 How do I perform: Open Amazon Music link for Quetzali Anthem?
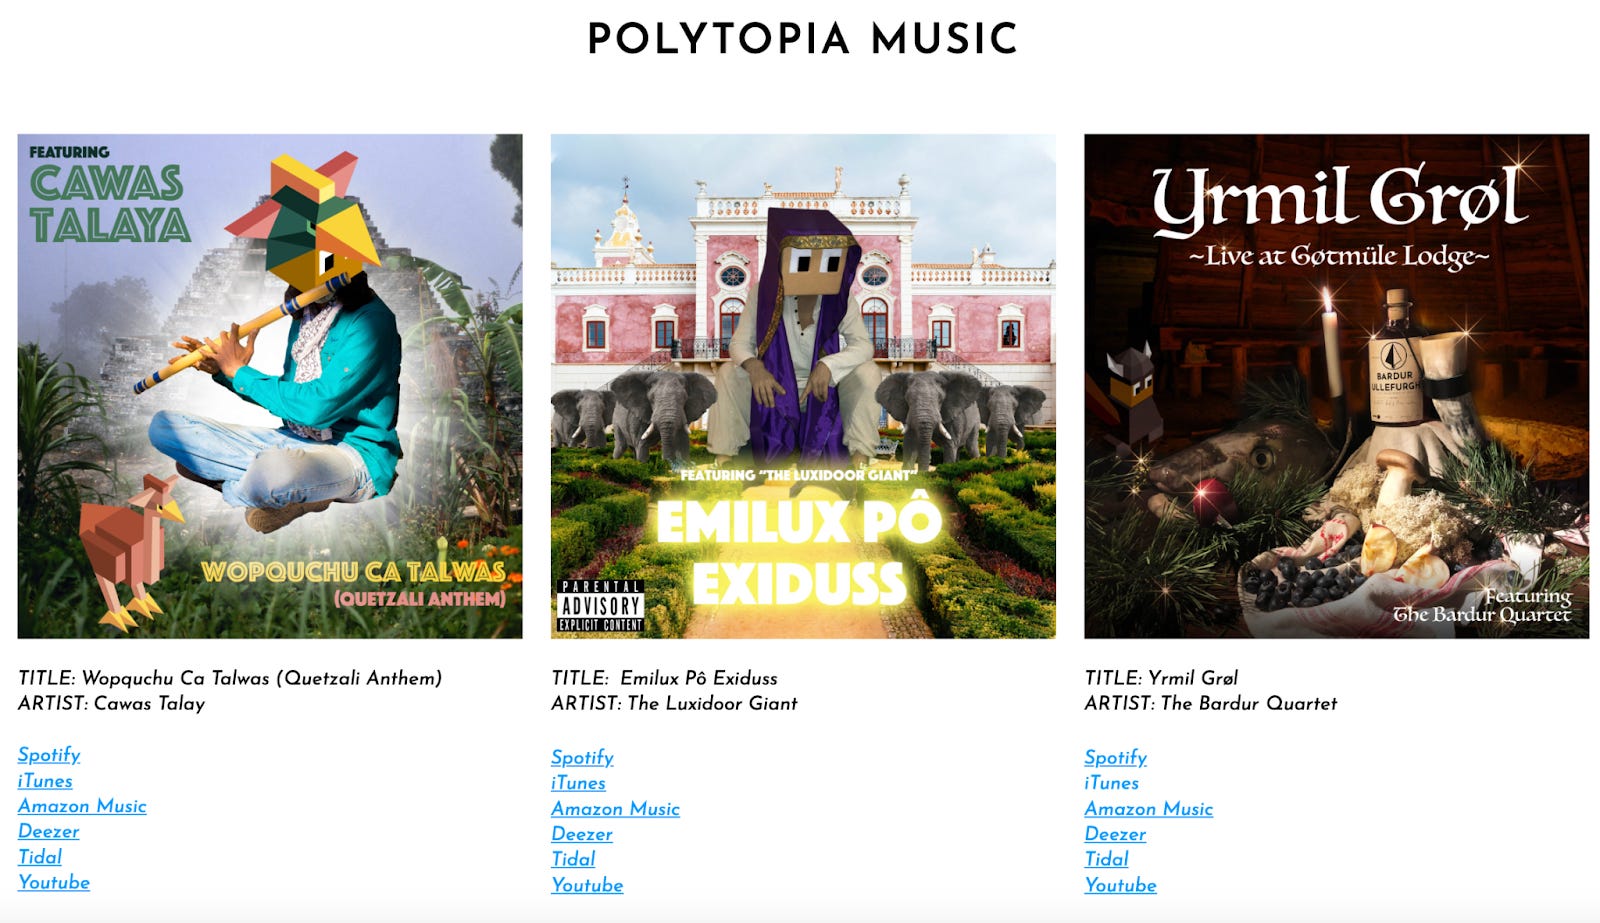(x=82, y=806)
